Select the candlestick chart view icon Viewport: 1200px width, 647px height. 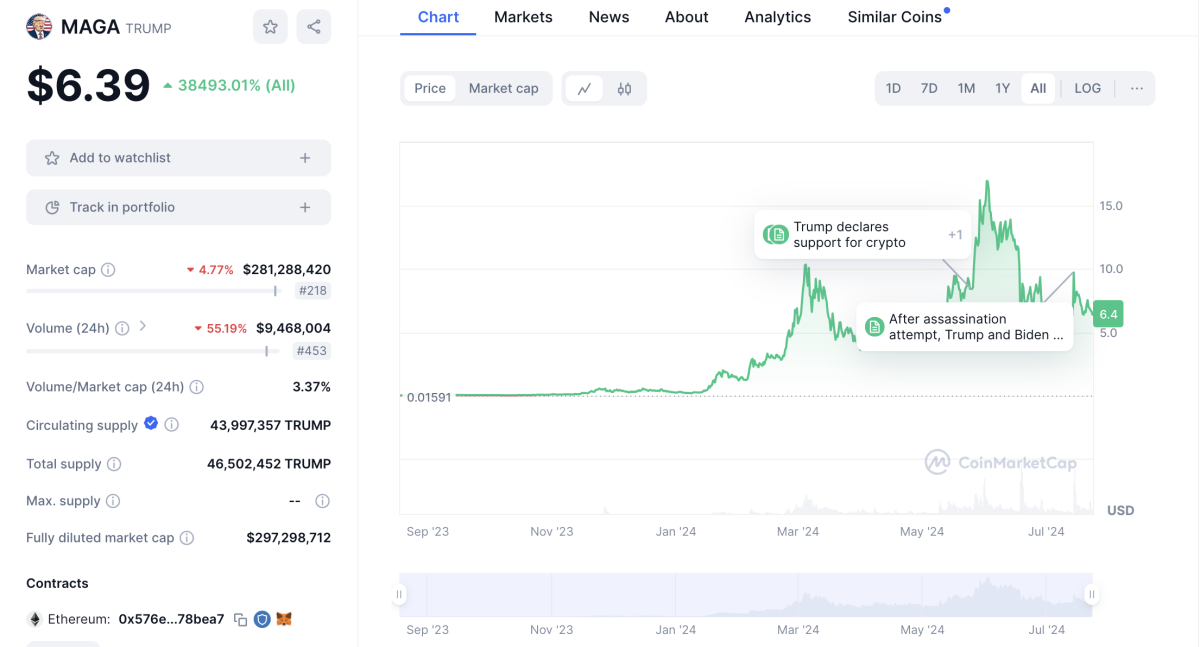[x=624, y=88]
